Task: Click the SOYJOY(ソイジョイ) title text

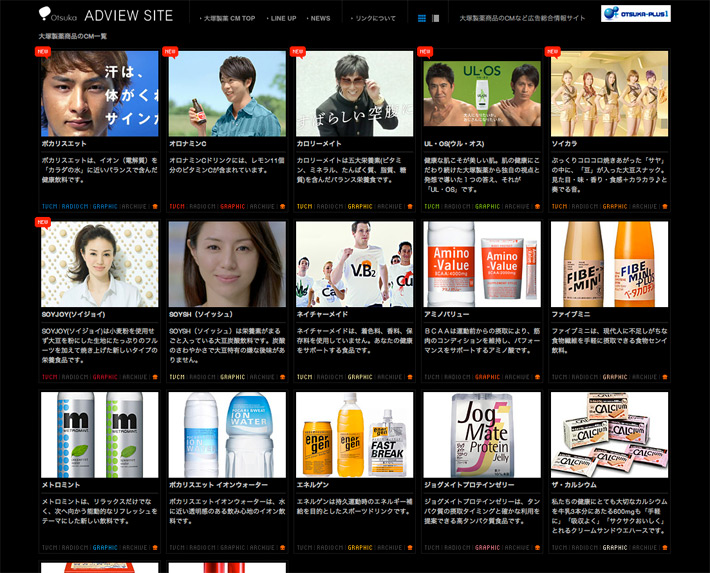Action: [73, 314]
